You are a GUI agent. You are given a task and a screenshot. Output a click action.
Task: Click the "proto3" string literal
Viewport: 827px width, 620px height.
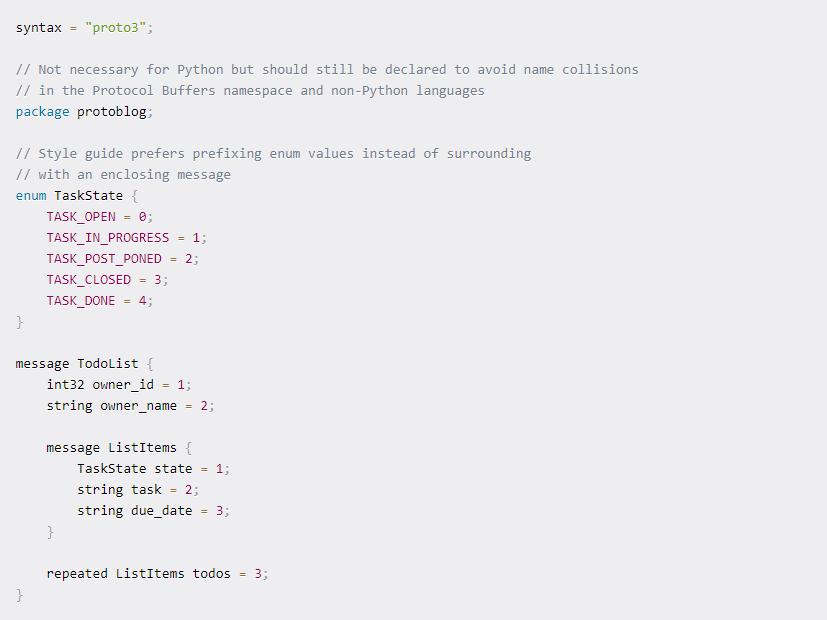(x=115, y=27)
